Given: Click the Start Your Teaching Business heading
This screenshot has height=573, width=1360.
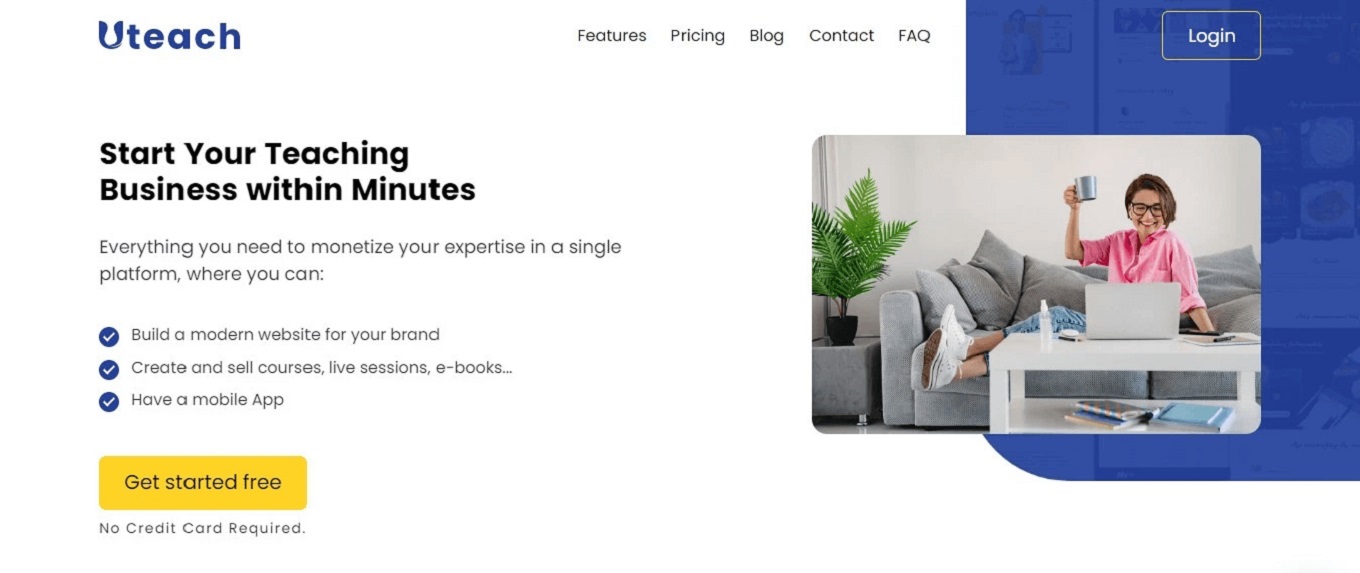Looking at the screenshot, I should pyautogui.click(x=288, y=171).
